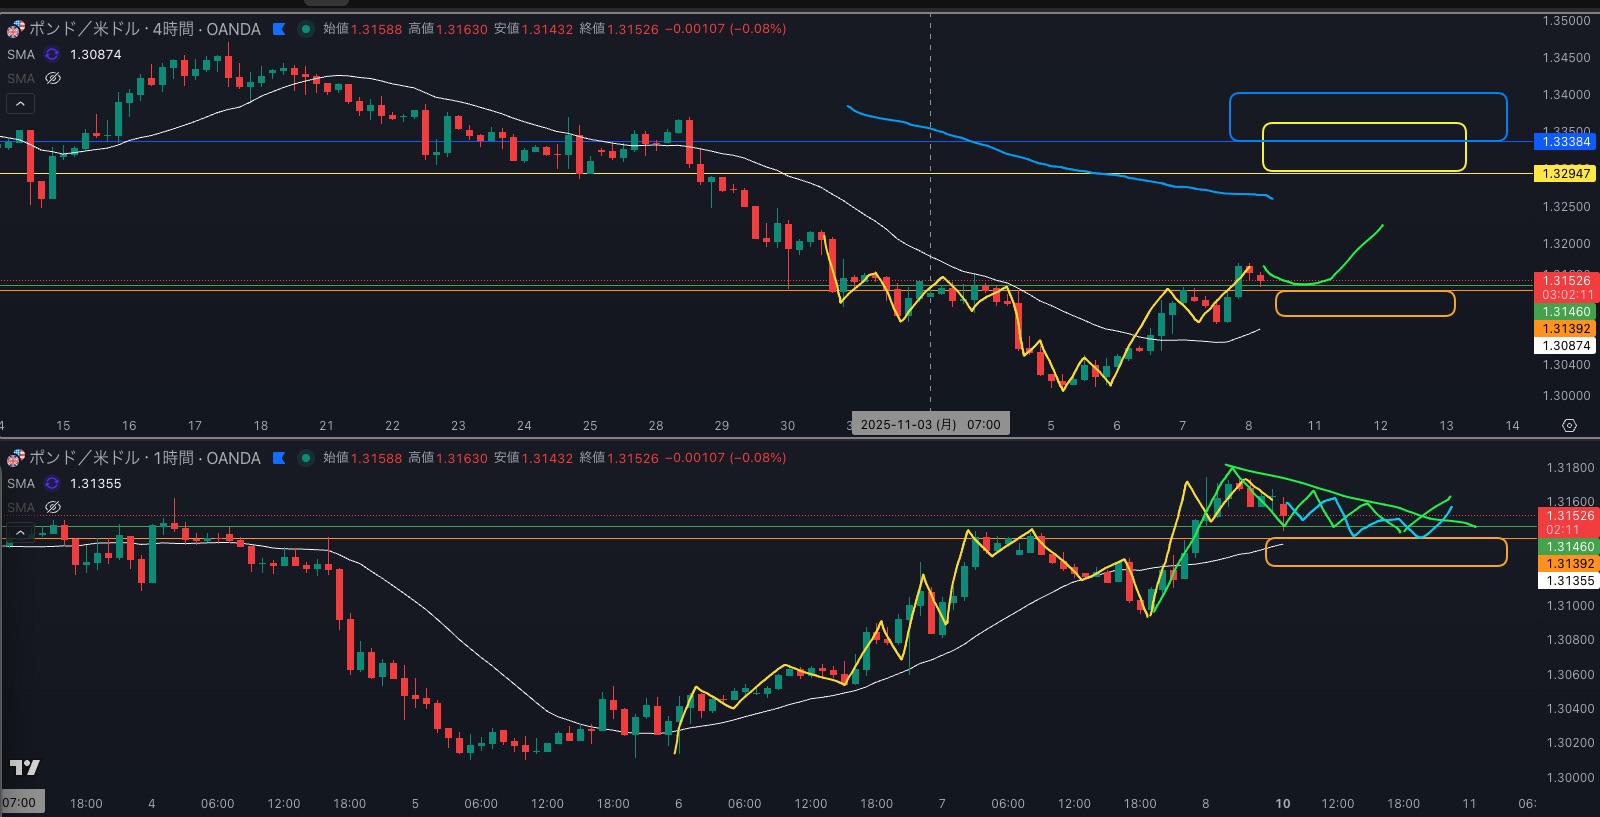Click the flag icon in 4-hour chart header
This screenshot has width=1600, height=817.
coord(279,29)
